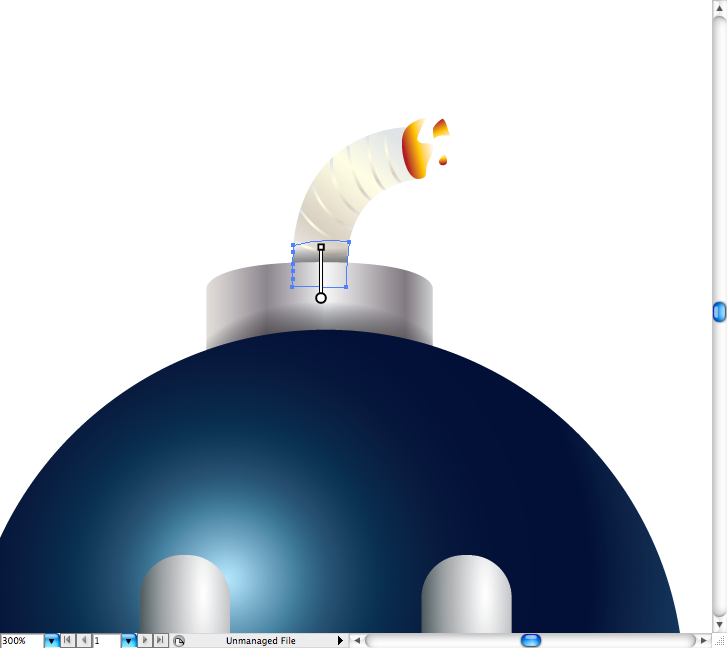This screenshot has width=727, height=648.
Task: Click the 300% zoom input field
Action: 21,640
